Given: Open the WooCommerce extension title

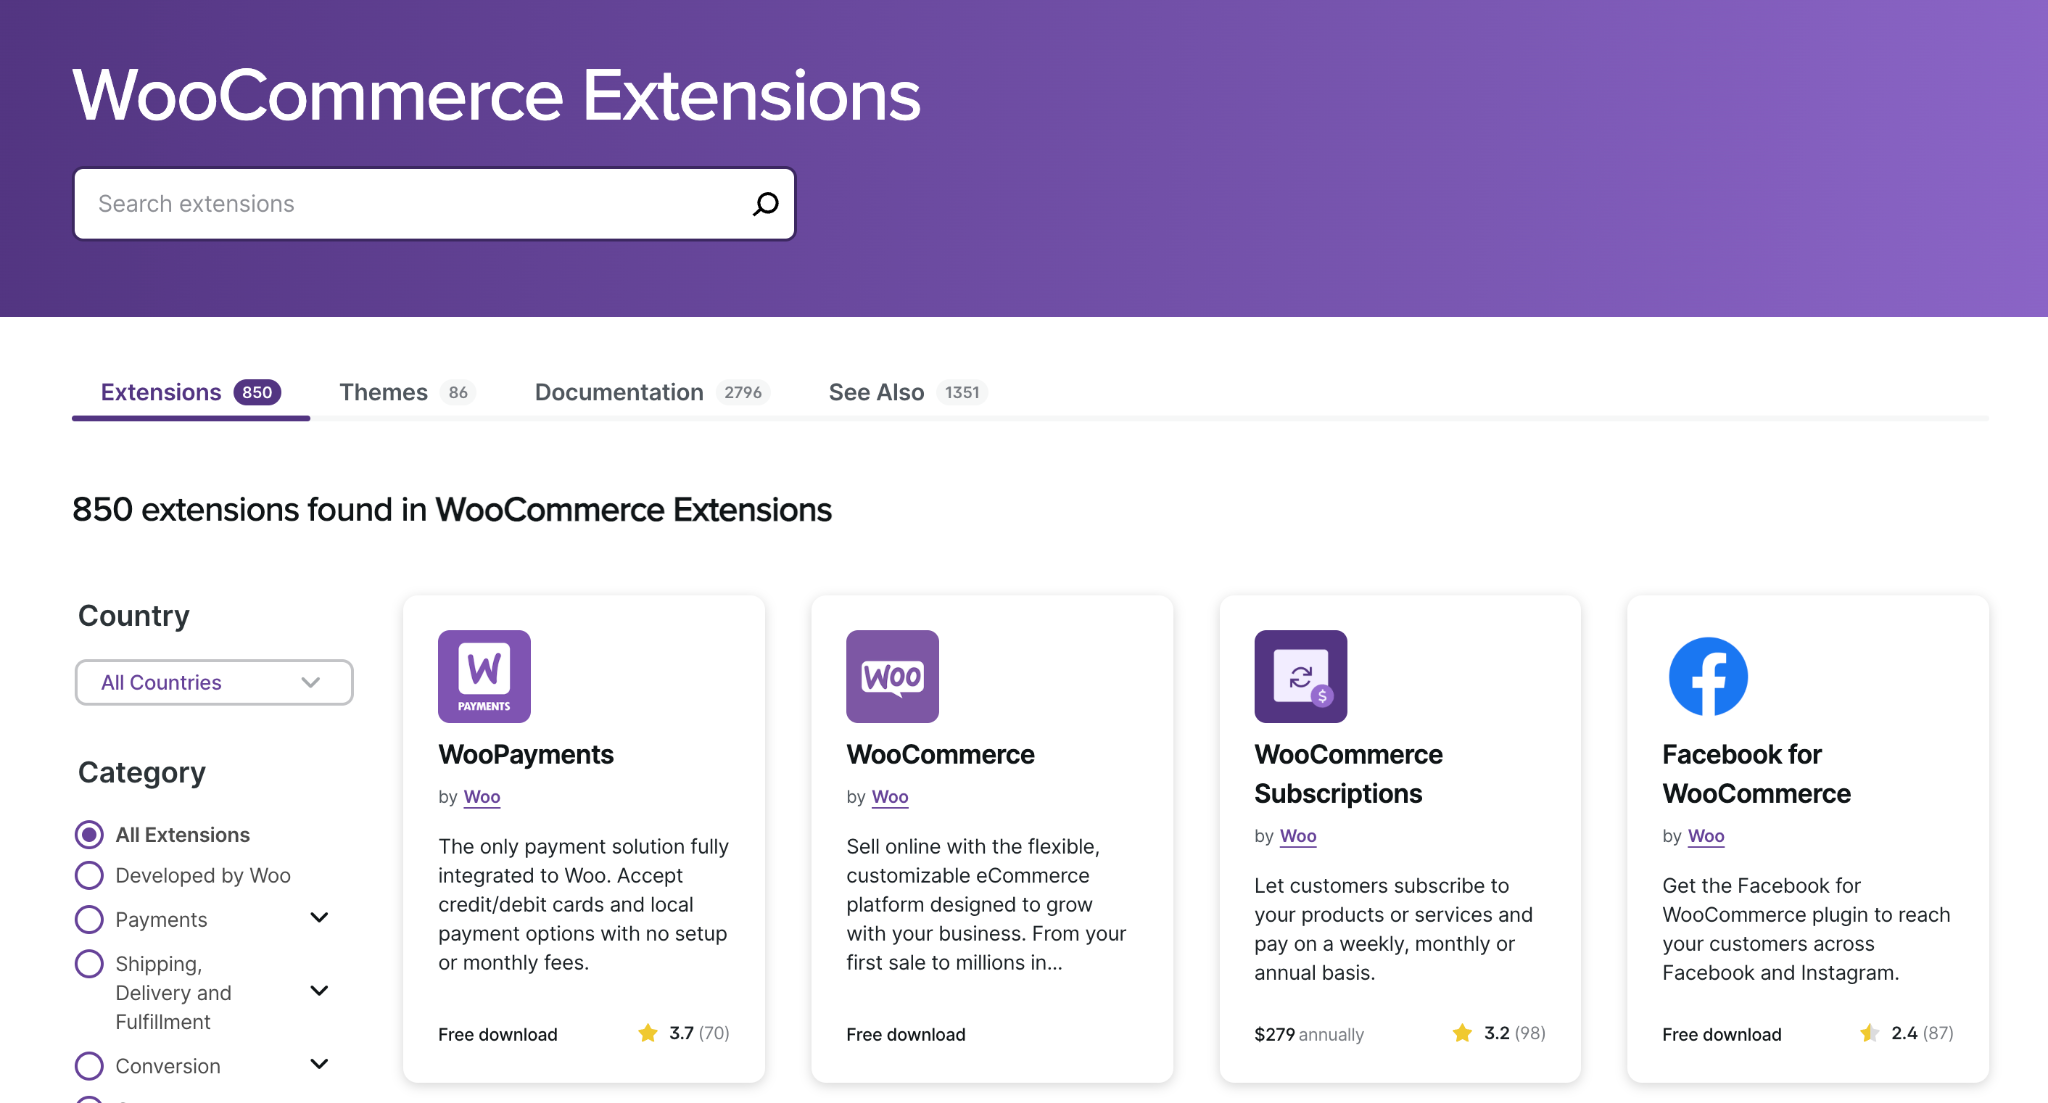Looking at the screenshot, I should click(940, 755).
